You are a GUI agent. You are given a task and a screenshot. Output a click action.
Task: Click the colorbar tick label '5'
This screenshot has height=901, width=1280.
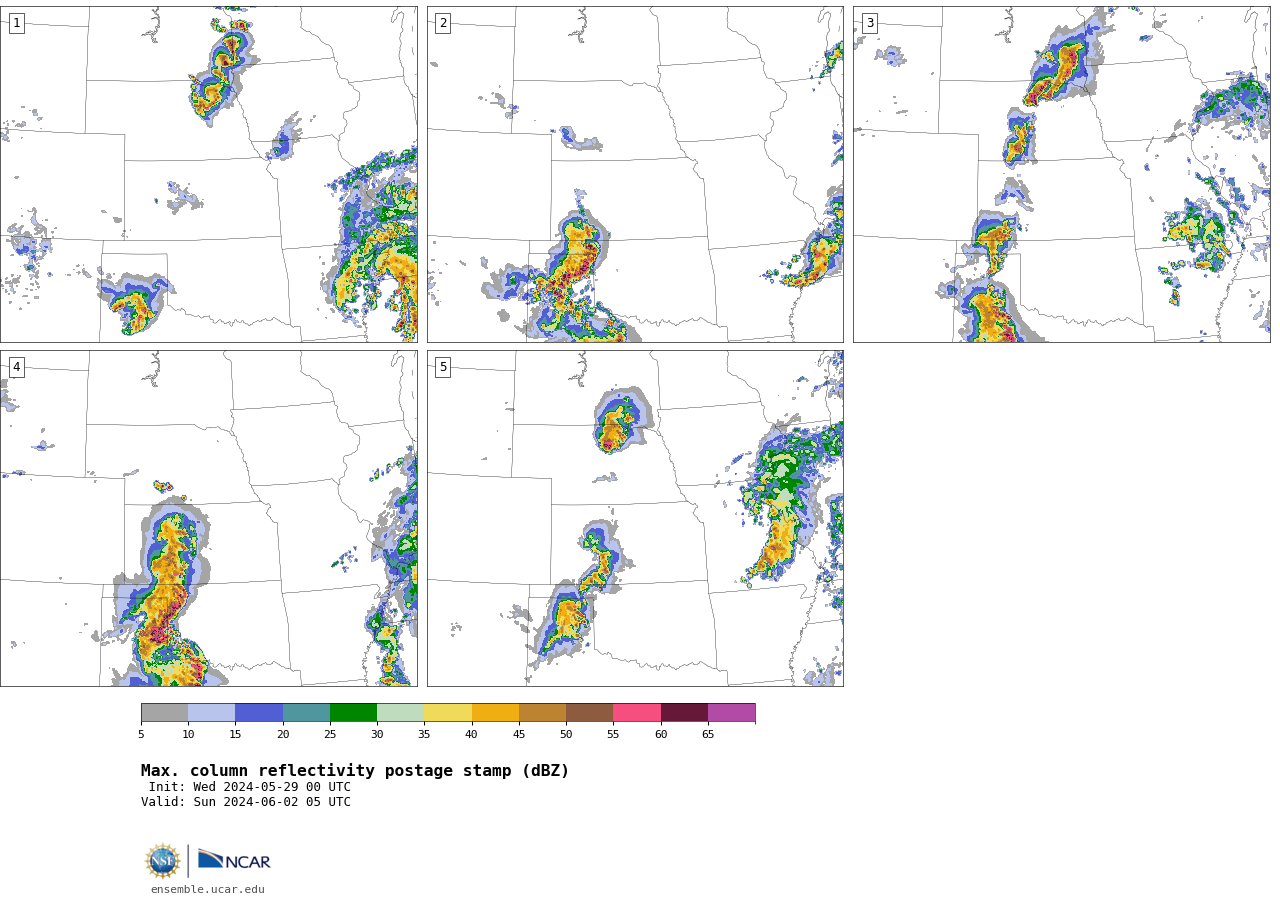[141, 734]
